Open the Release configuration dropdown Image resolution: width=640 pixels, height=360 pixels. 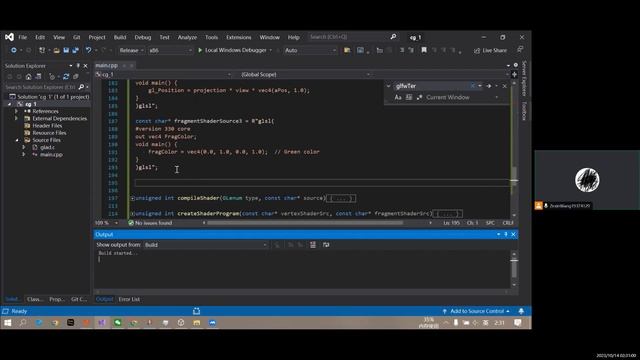coord(131,50)
